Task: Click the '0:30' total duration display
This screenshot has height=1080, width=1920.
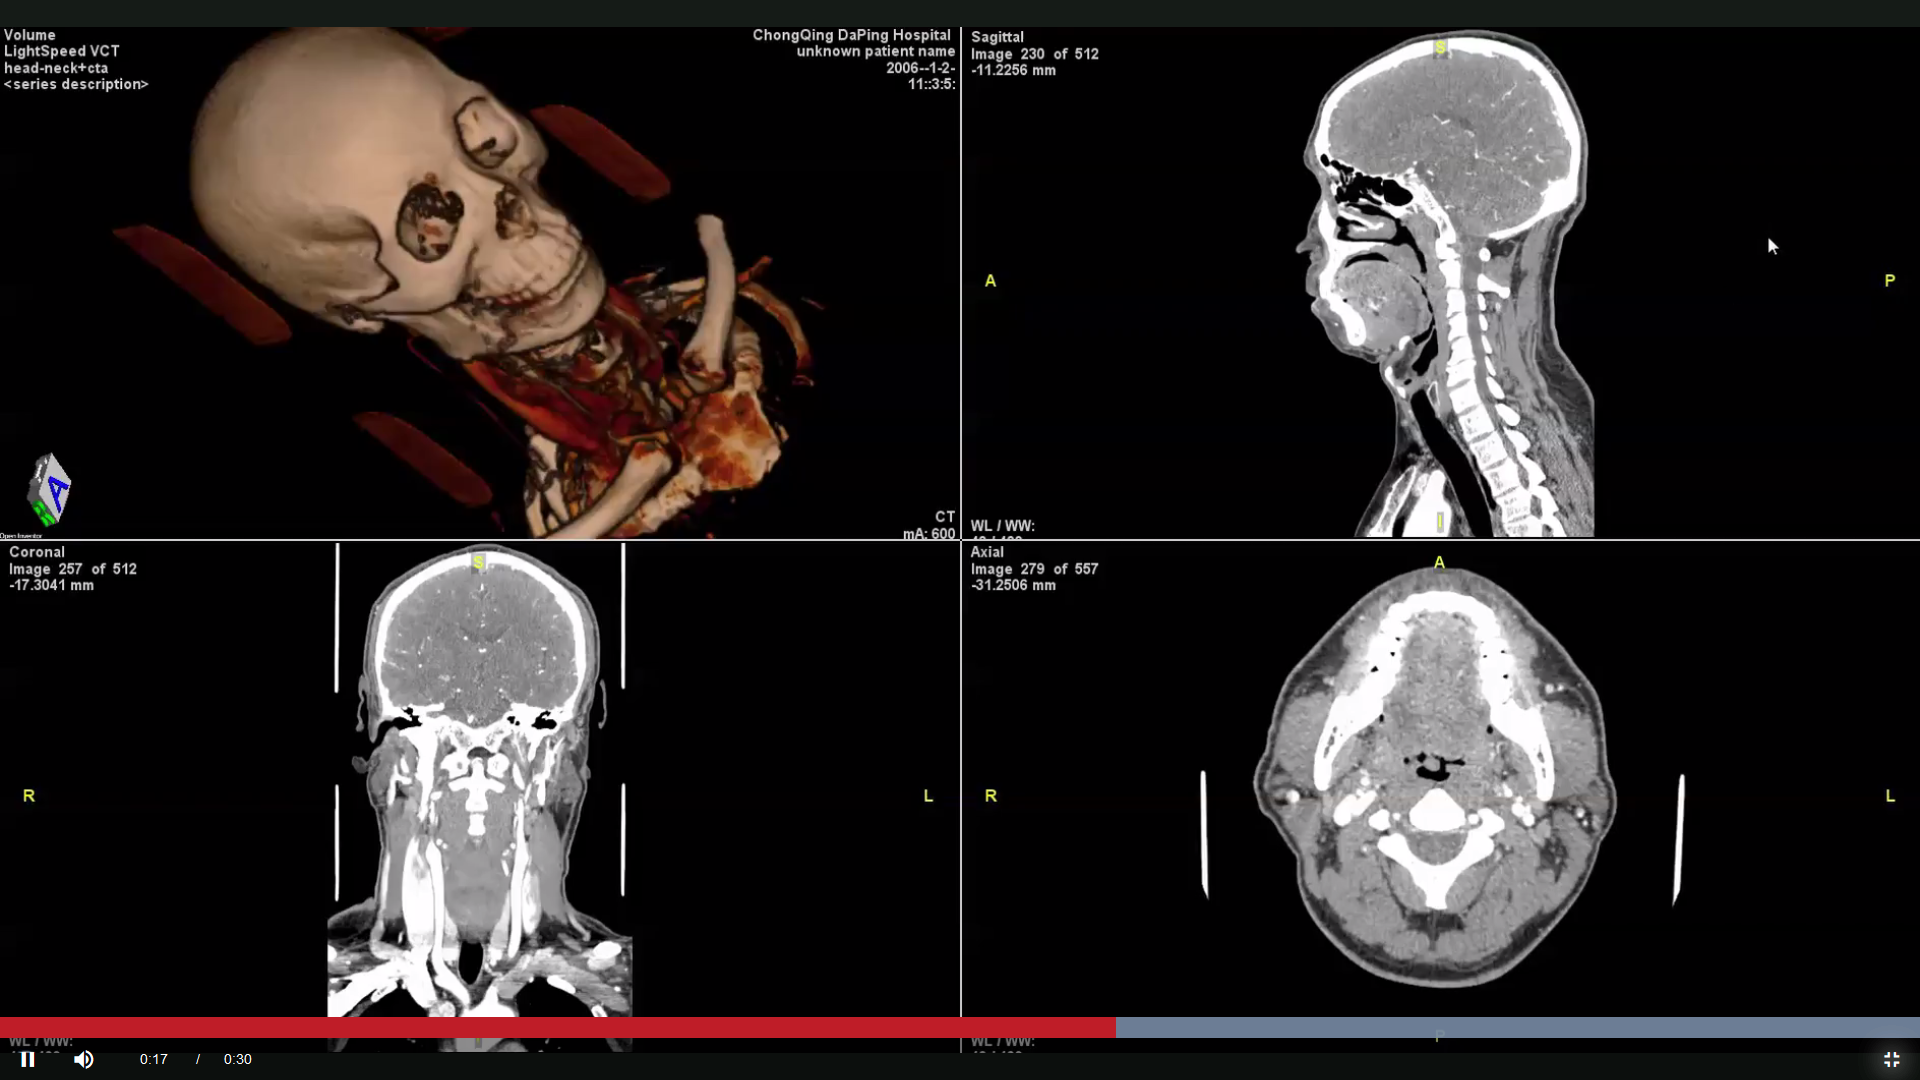Action: click(x=238, y=1059)
